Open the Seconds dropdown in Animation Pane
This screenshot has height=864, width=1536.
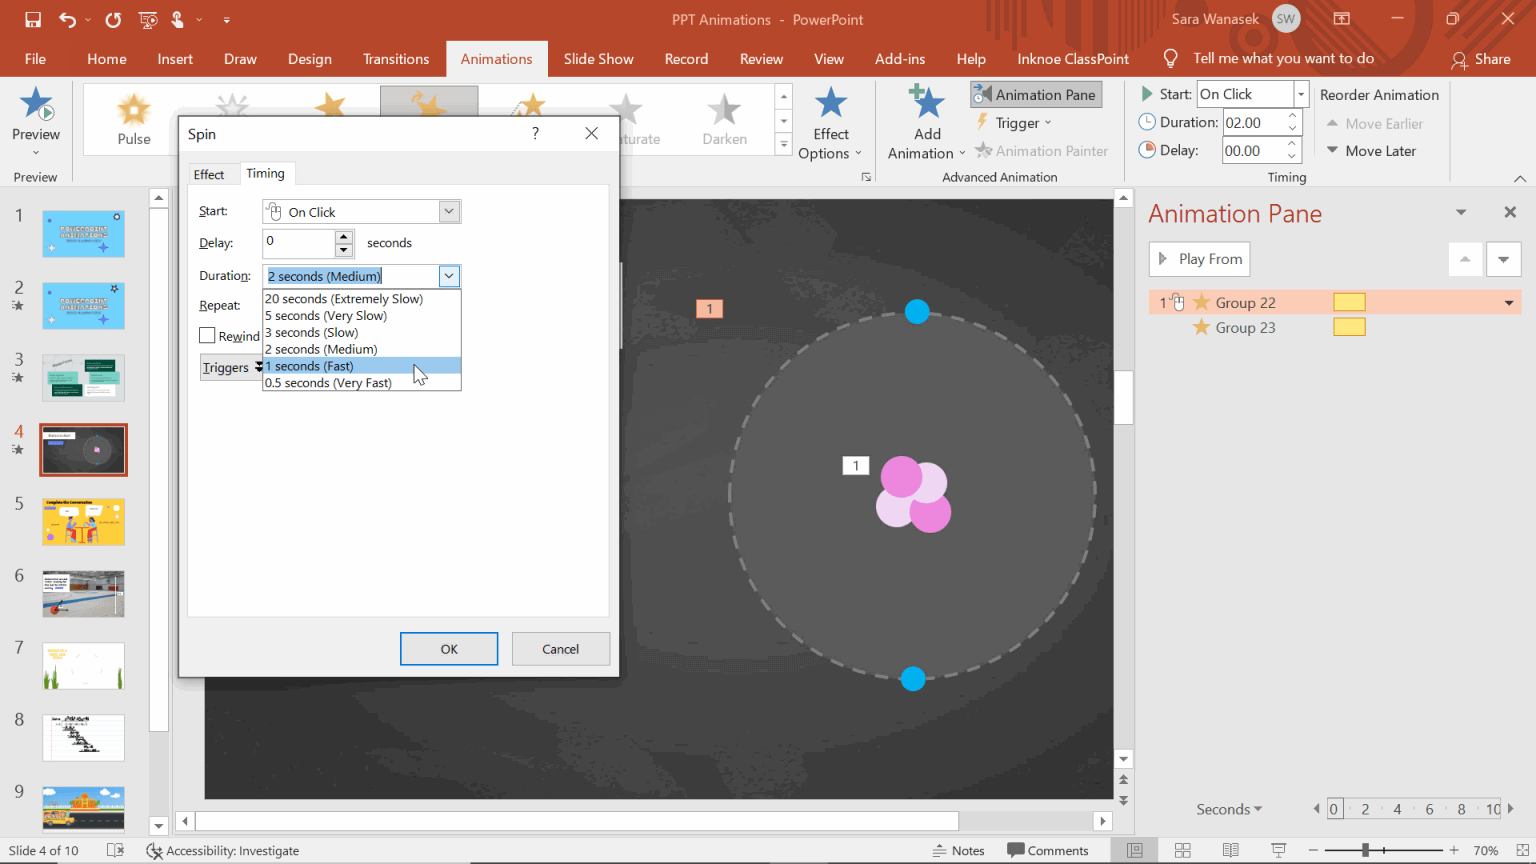tap(1229, 809)
